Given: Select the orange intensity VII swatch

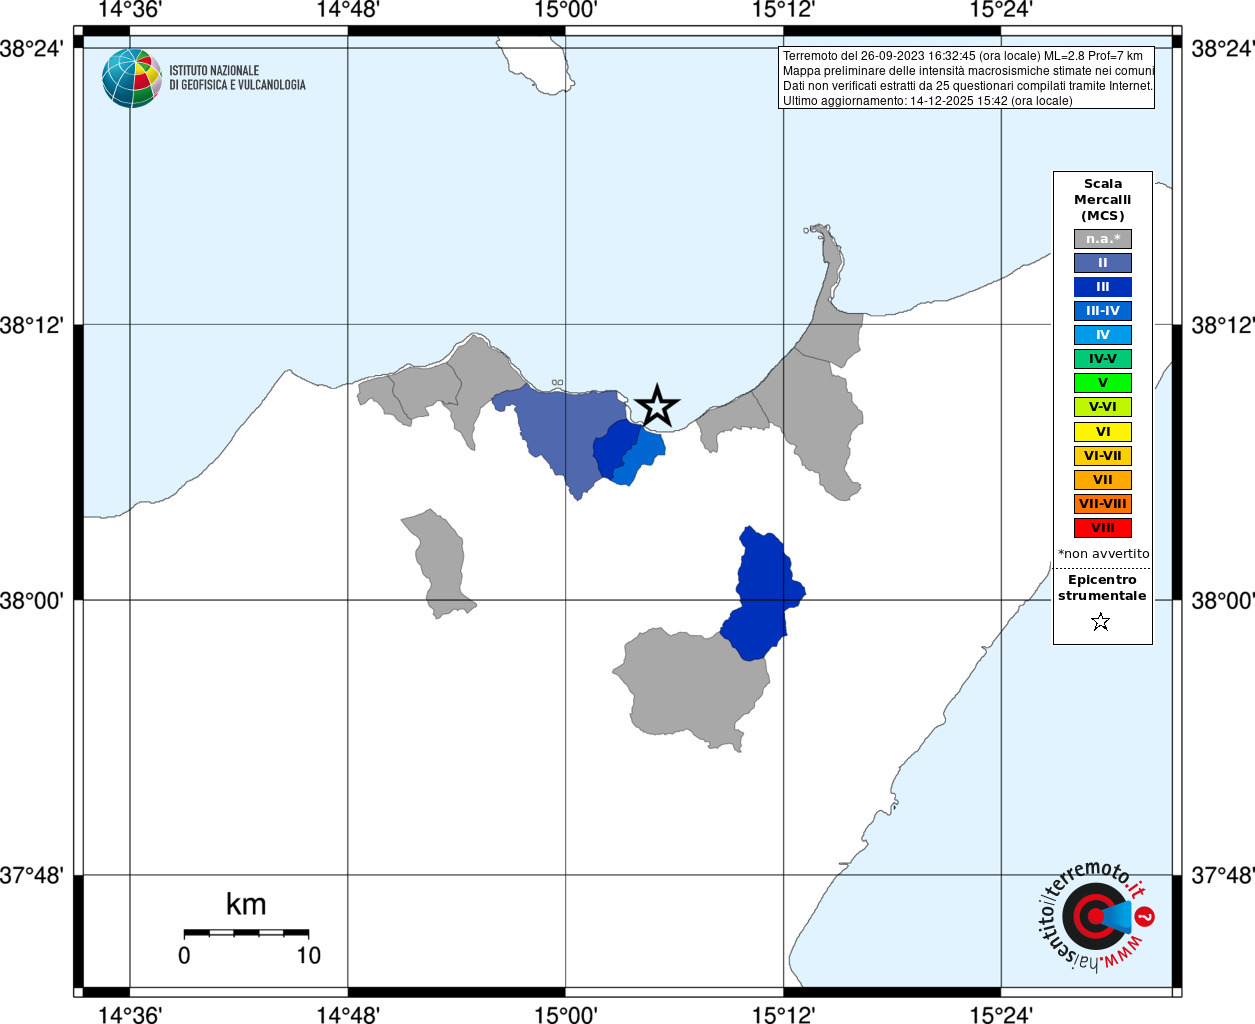Looking at the screenshot, I should pyautogui.click(x=1103, y=480).
